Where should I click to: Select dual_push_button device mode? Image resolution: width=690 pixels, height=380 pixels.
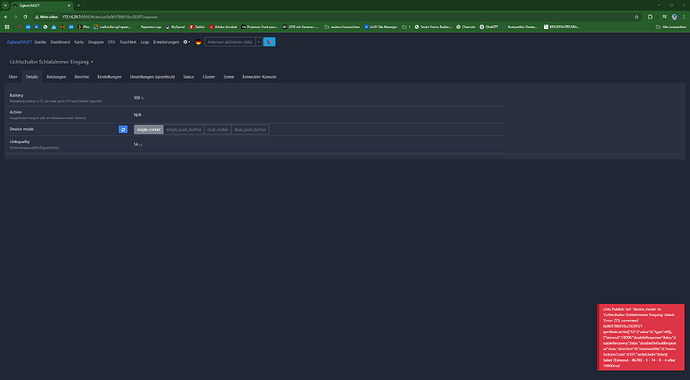coord(250,130)
